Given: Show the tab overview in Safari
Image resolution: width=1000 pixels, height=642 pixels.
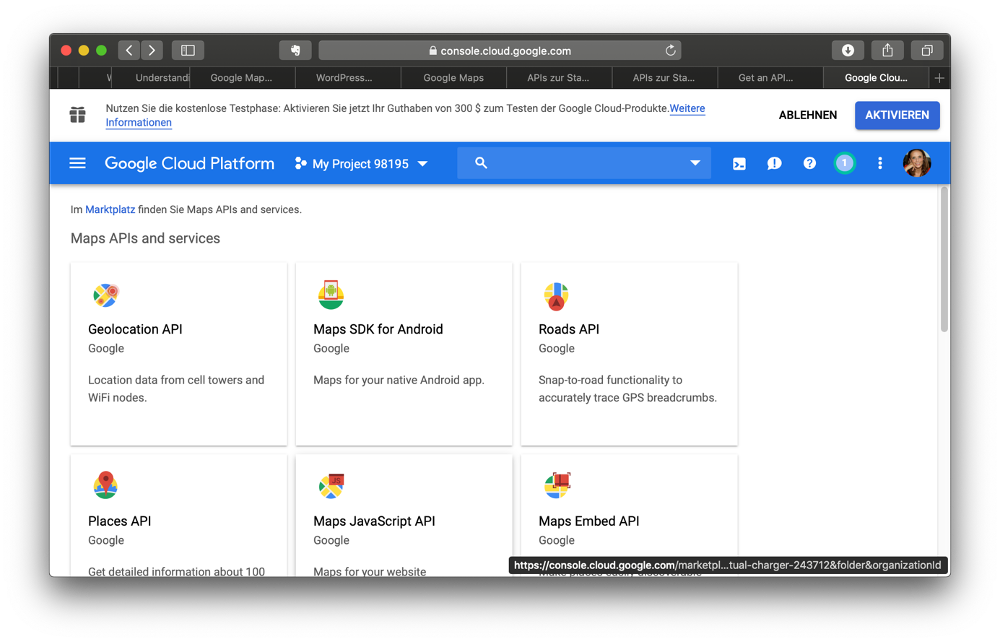Looking at the screenshot, I should [x=927, y=50].
